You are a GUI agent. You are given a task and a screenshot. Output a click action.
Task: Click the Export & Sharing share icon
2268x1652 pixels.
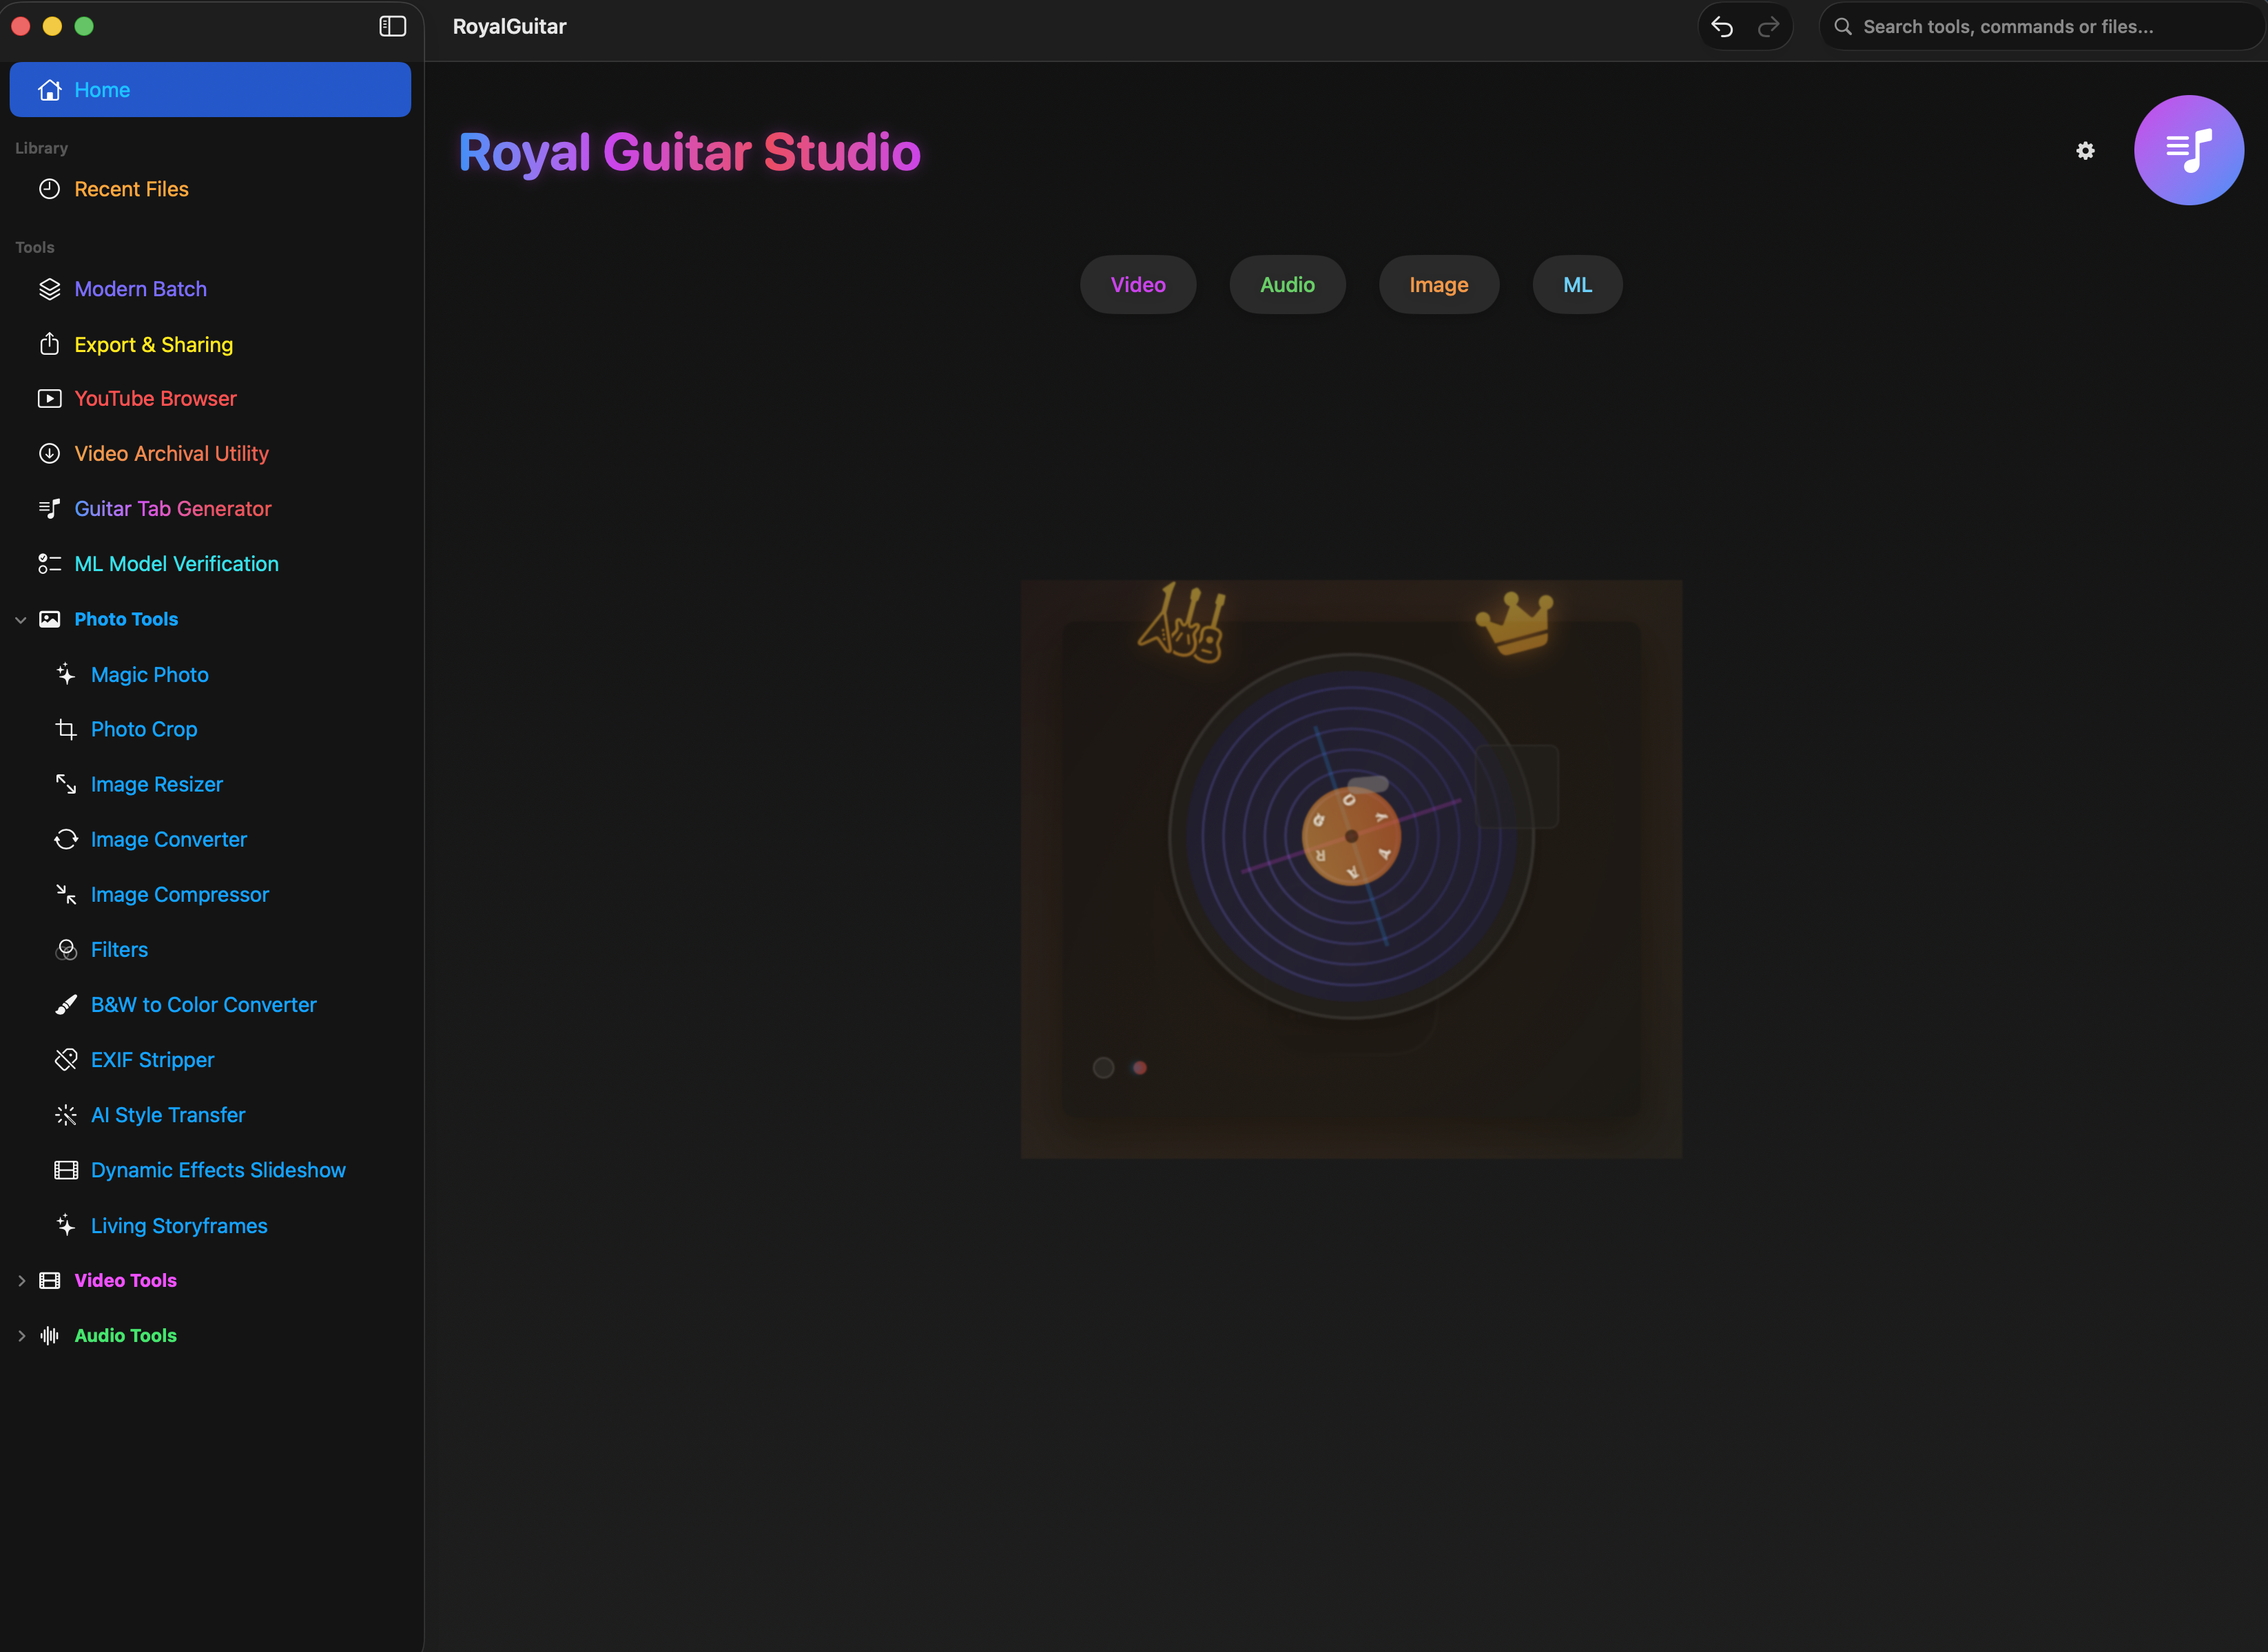pos(49,344)
